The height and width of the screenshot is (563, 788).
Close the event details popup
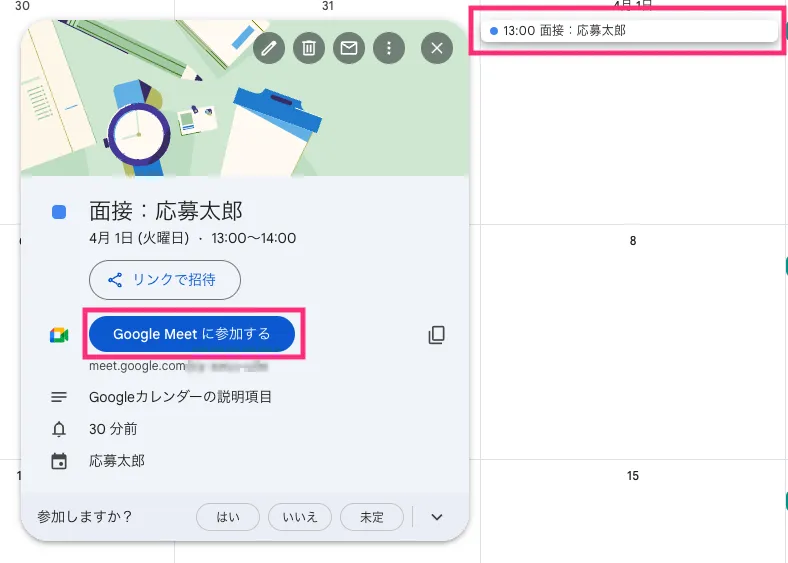tap(436, 47)
